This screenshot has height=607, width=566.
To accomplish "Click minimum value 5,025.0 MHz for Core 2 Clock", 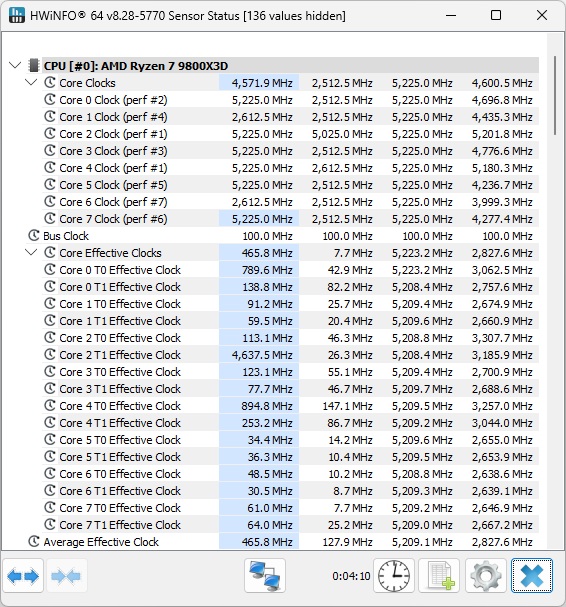I will 342,134.
